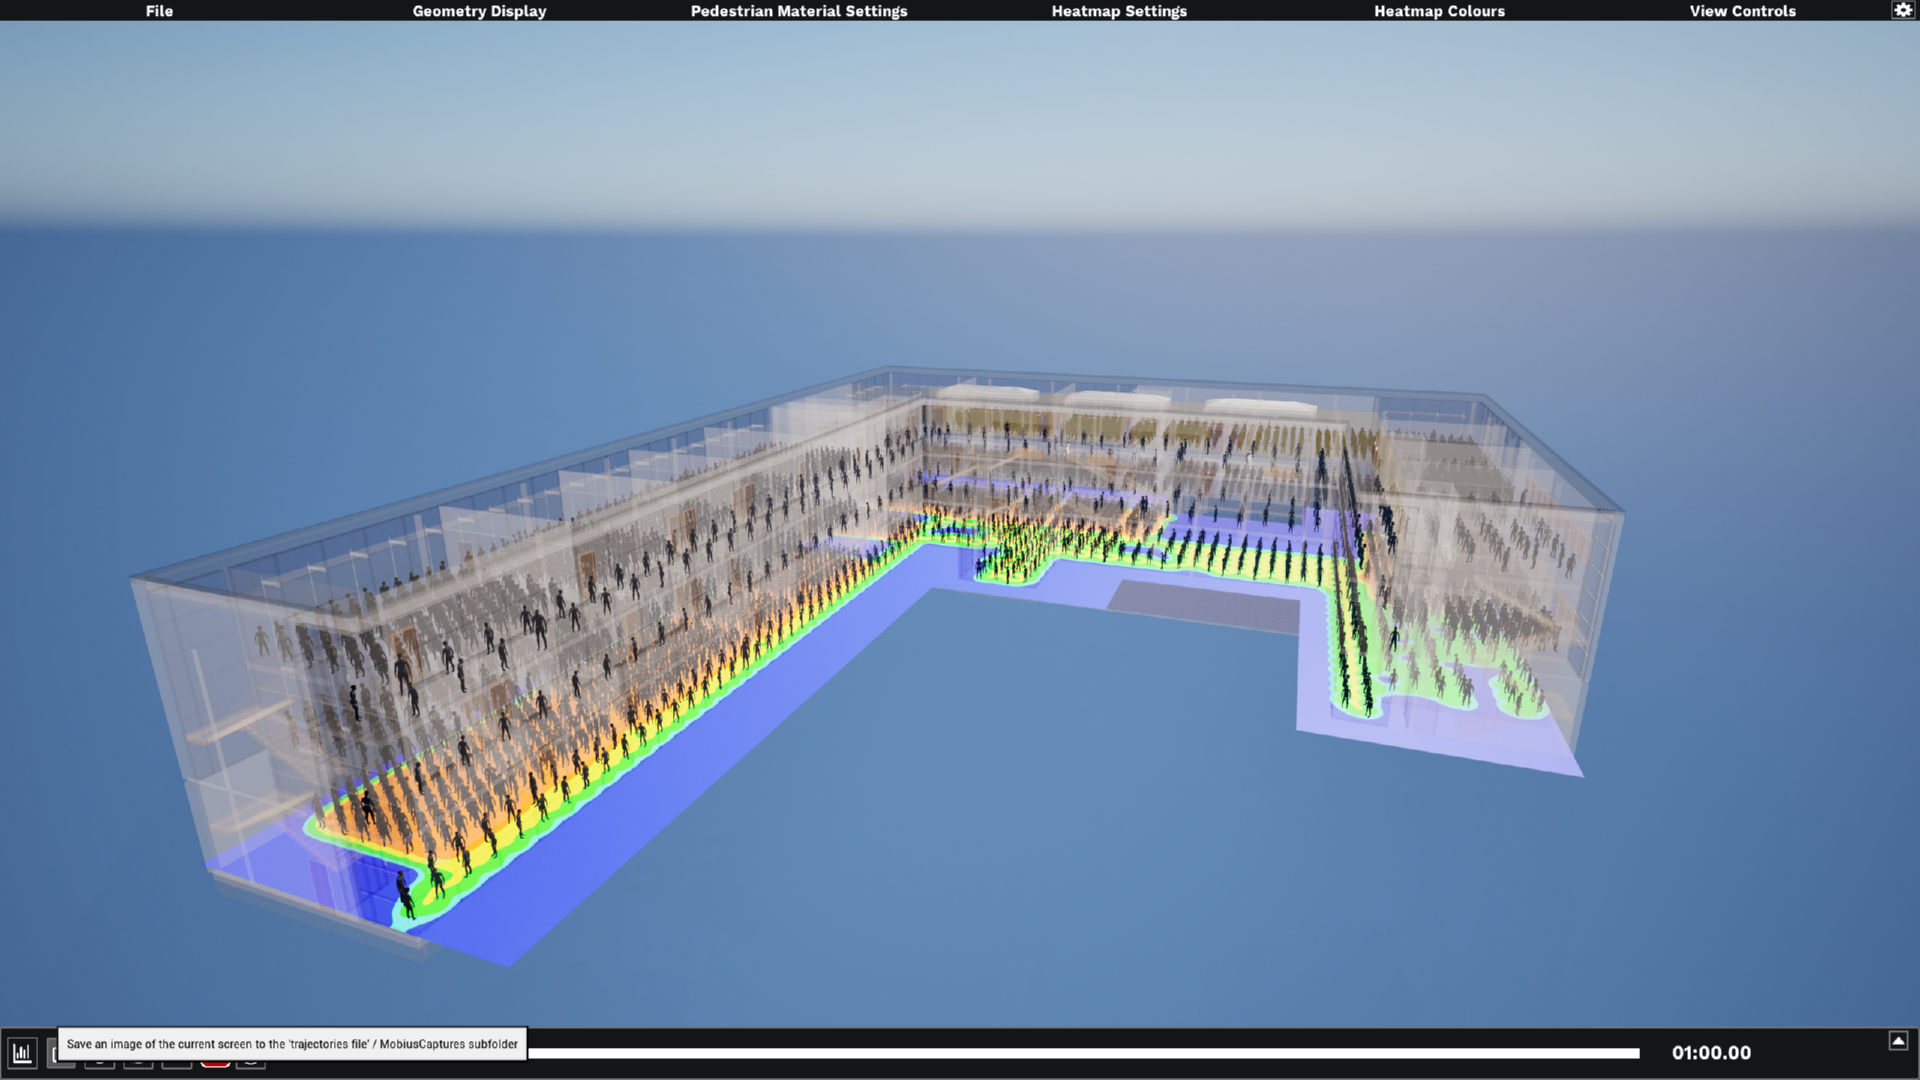Screen dimensions: 1920x1080
Task: Expand Pedestrian Material Settings menu
Action: (798, 11)
